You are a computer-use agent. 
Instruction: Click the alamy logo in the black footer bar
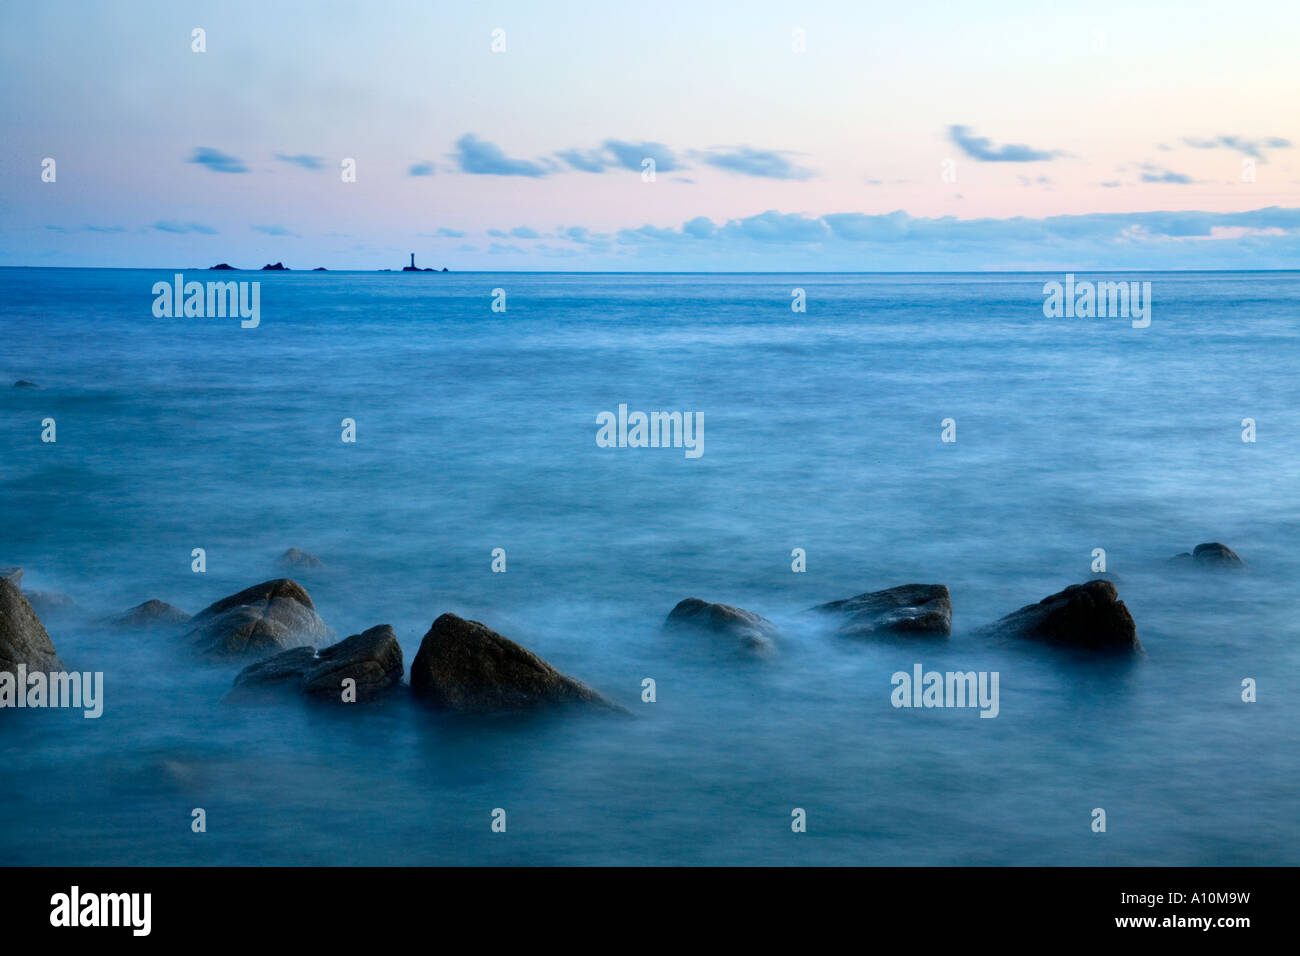click(x=100, y=911)
